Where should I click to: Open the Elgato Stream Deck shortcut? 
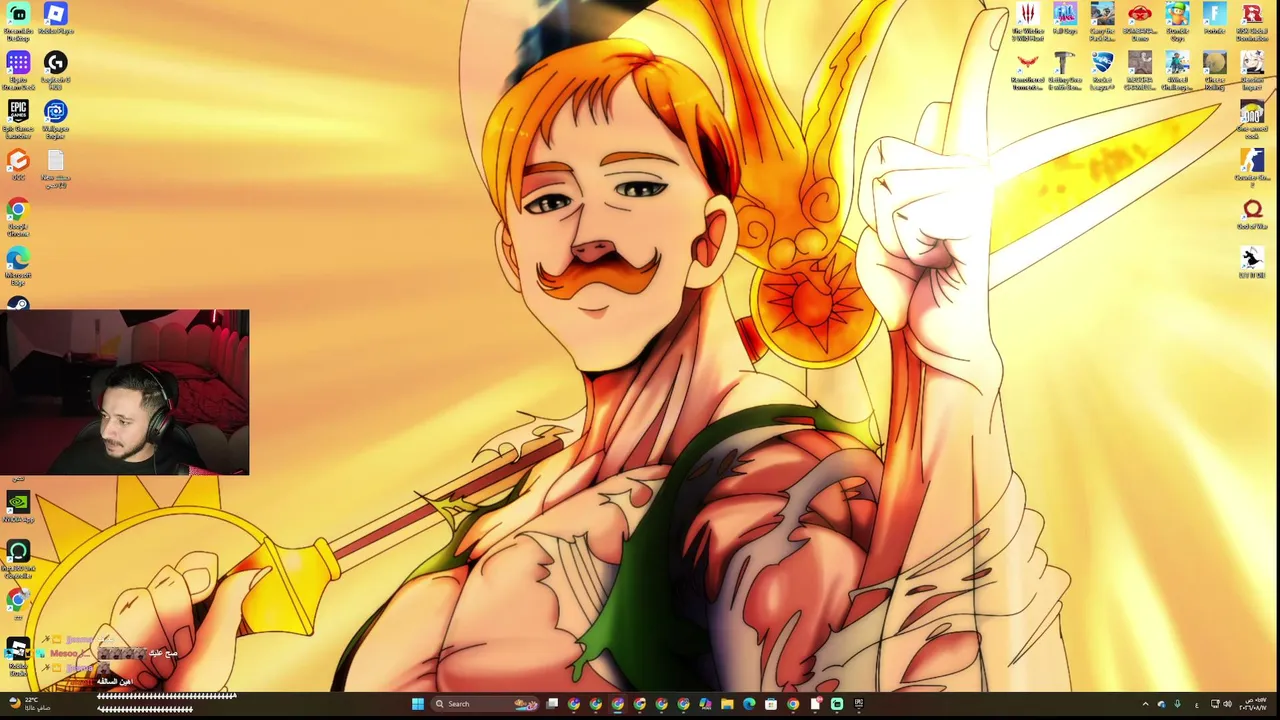(18, 71)
